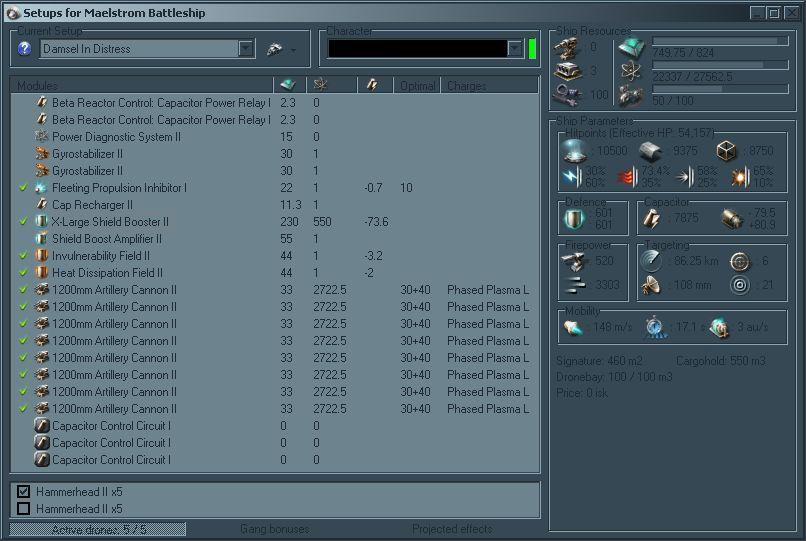The height and width of the screenshot is (541, 806).
Task: Click the drone bandwidth icon beside 50 / 100
Action: pos(631,95)
